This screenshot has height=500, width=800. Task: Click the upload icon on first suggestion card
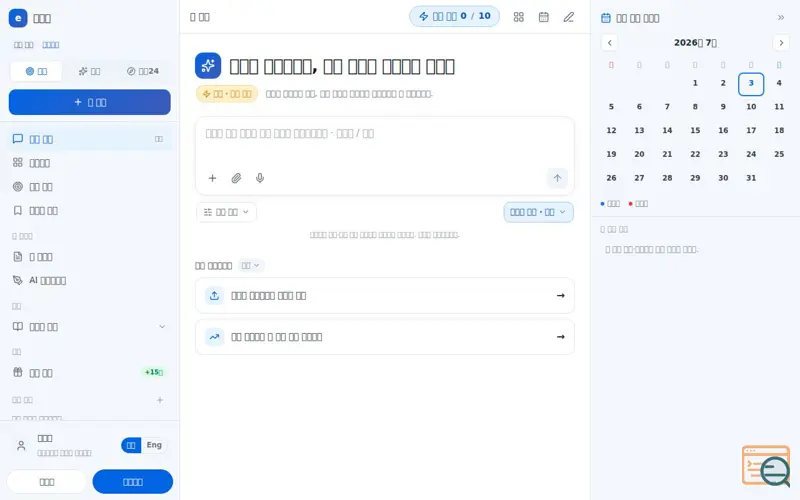point(214,295)
